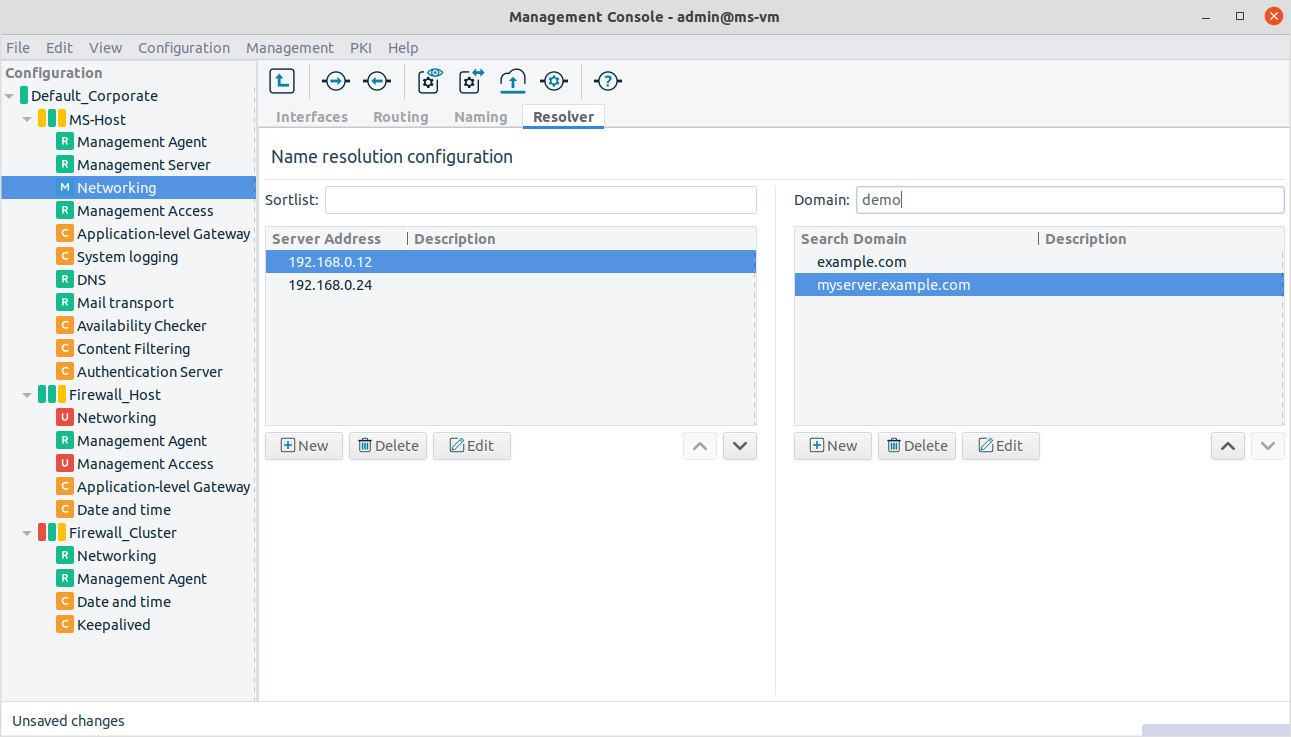Select the myserver.example.com search domain
Viewport: 1291px width, 737px height.
[1039, 285]
